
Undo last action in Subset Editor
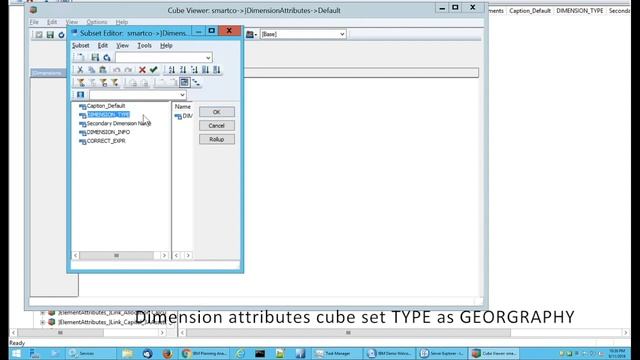pyautogui.click(x=117, y=70)
